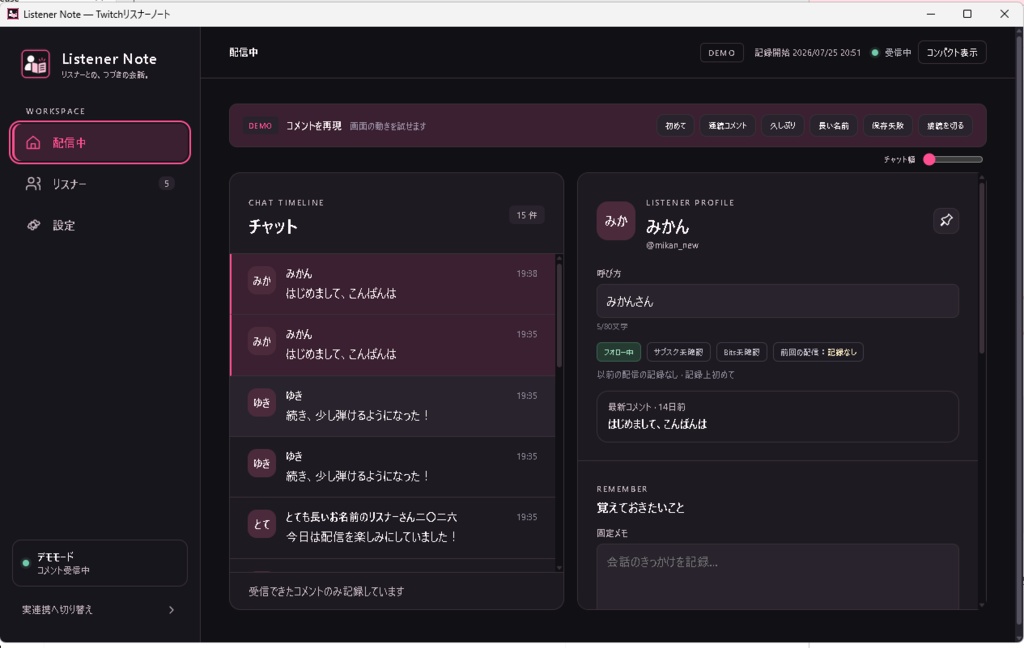
Task: Switch to コンパクト表示
Action: pos(952,52)
